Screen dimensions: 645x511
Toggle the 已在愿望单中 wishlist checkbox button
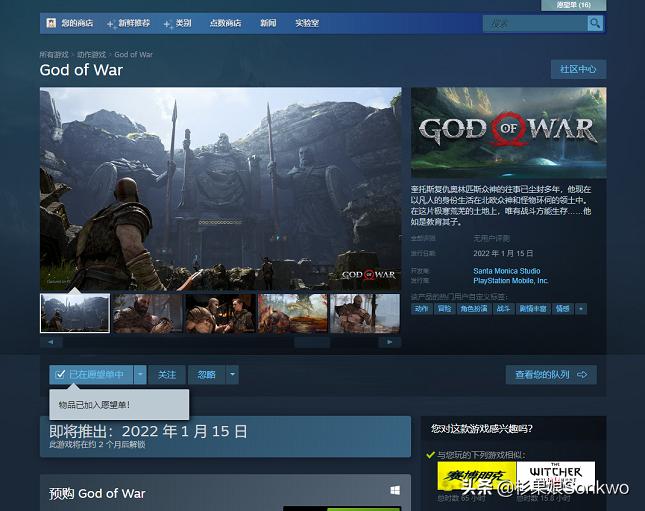[91, 374]
